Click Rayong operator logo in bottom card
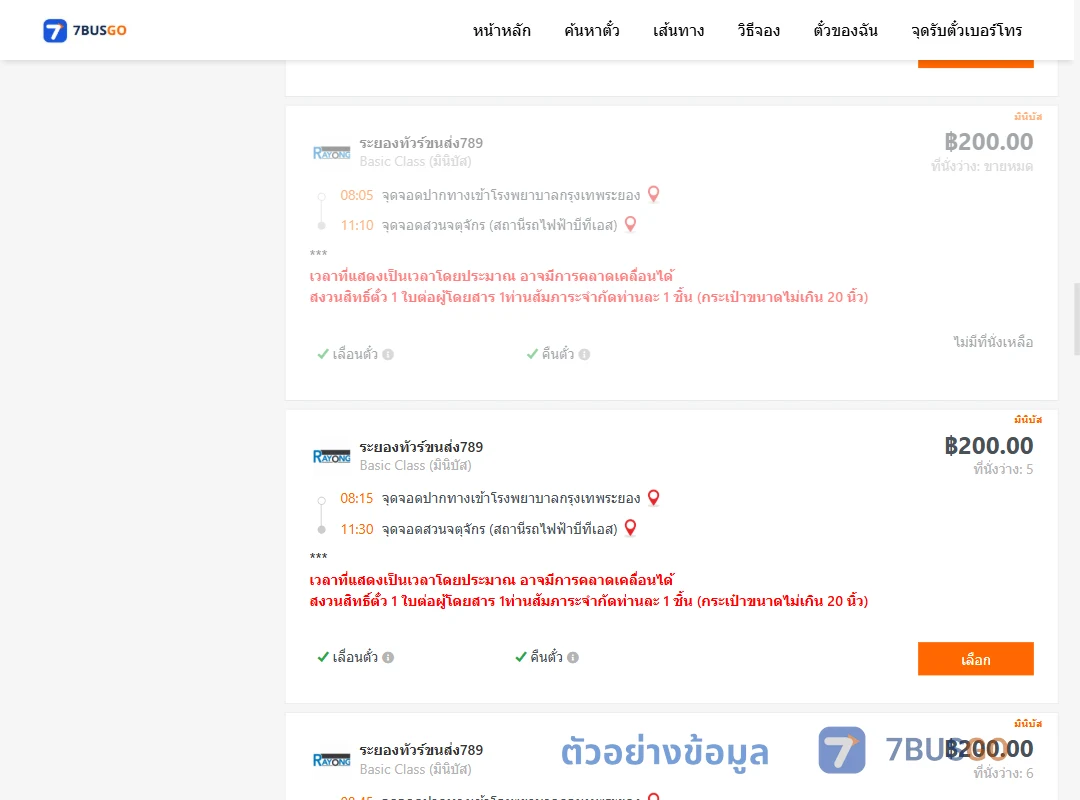Image resolution: width=1080 pixels, height=800 pixels. pyautogui.click(x=331, y=759)
